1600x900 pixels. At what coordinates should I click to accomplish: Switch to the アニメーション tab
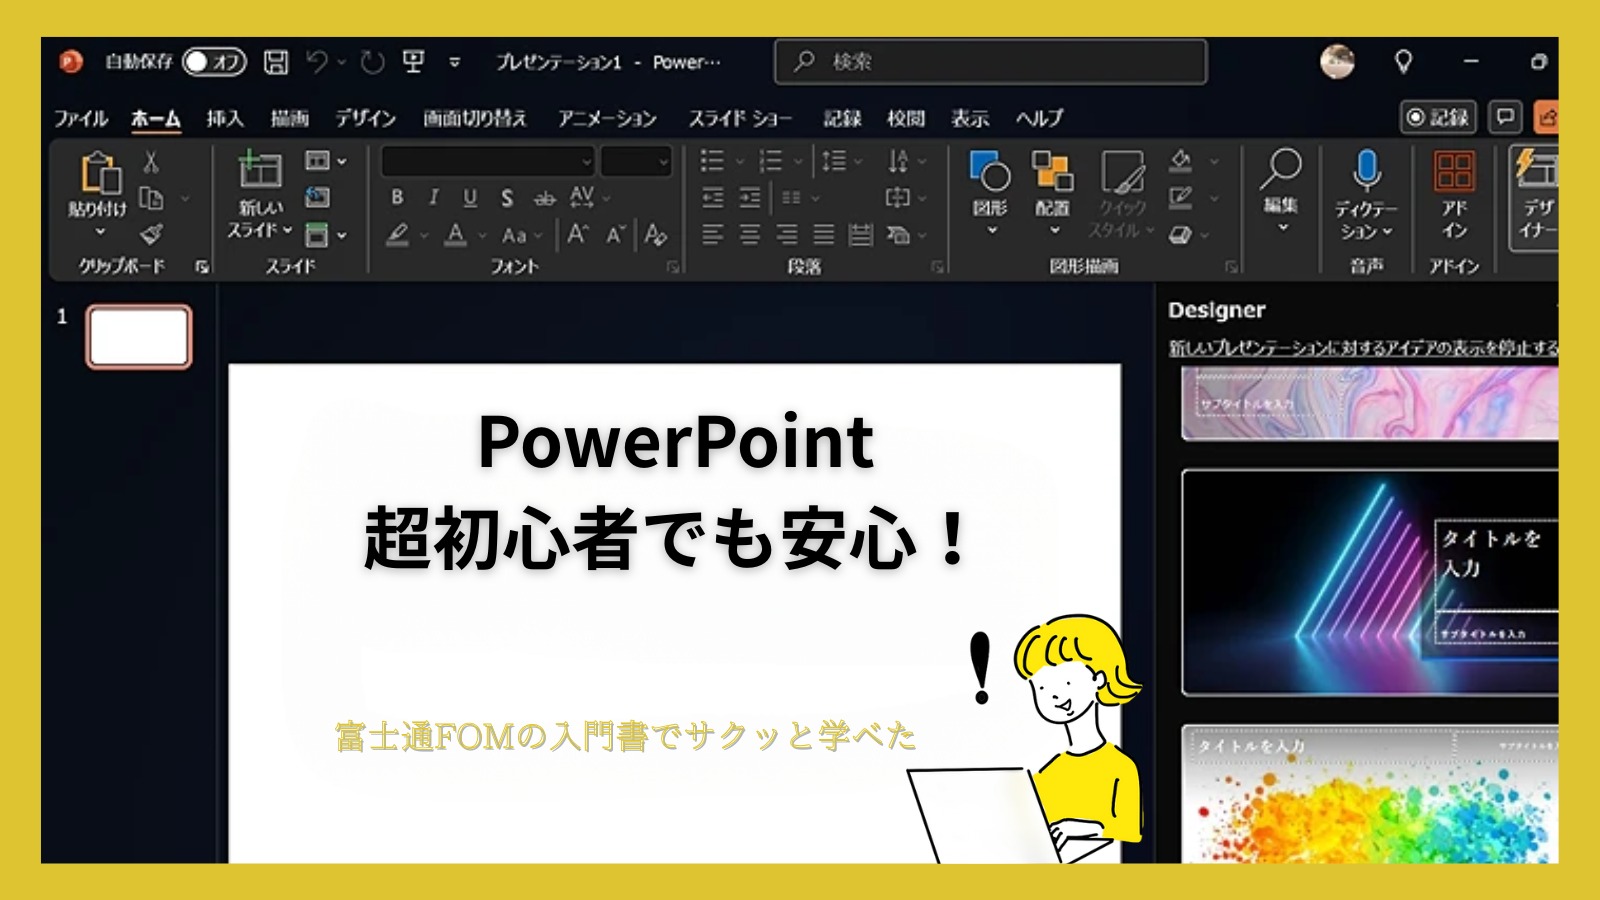click(607, 118)
